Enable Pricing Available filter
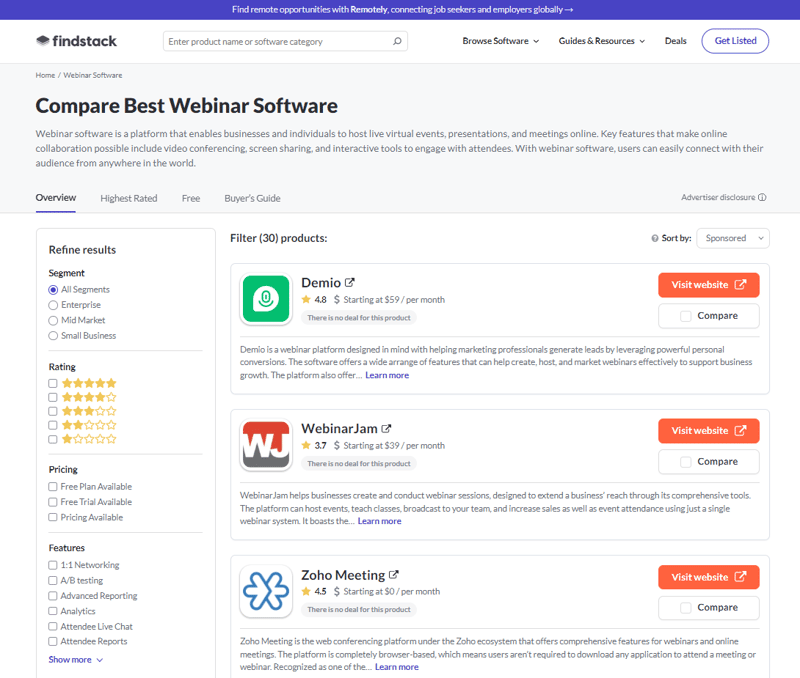The height and width of the screenshot is (678, 800). tap(53, 517)
